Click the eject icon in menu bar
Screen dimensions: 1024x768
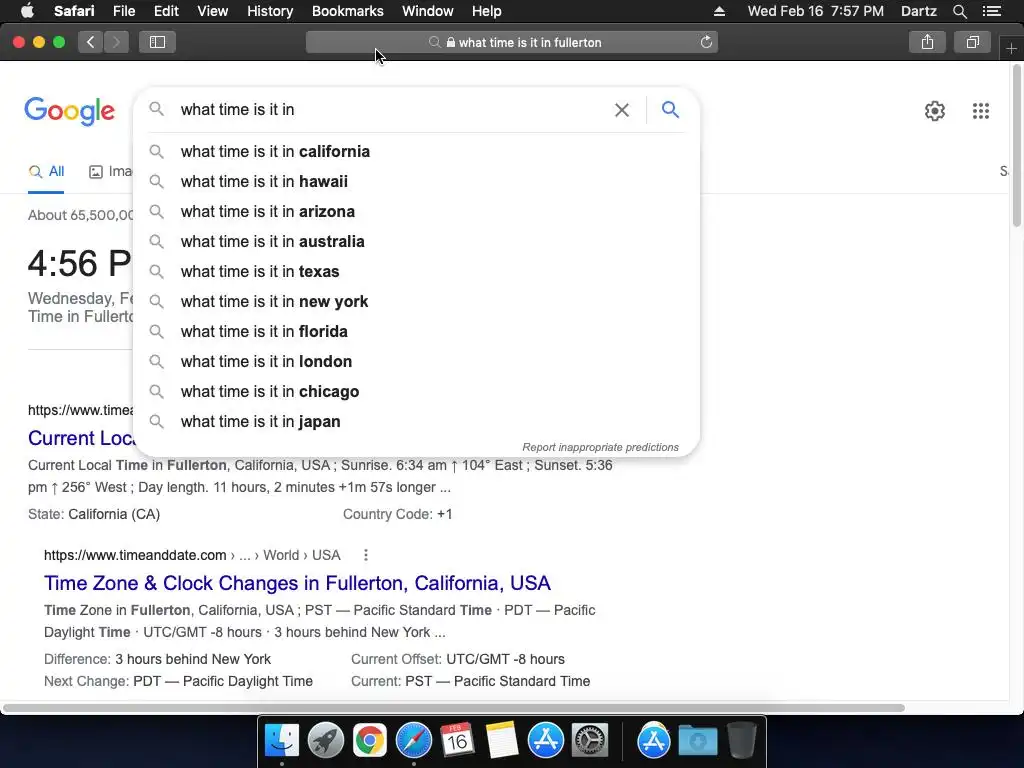click(719, 11)
